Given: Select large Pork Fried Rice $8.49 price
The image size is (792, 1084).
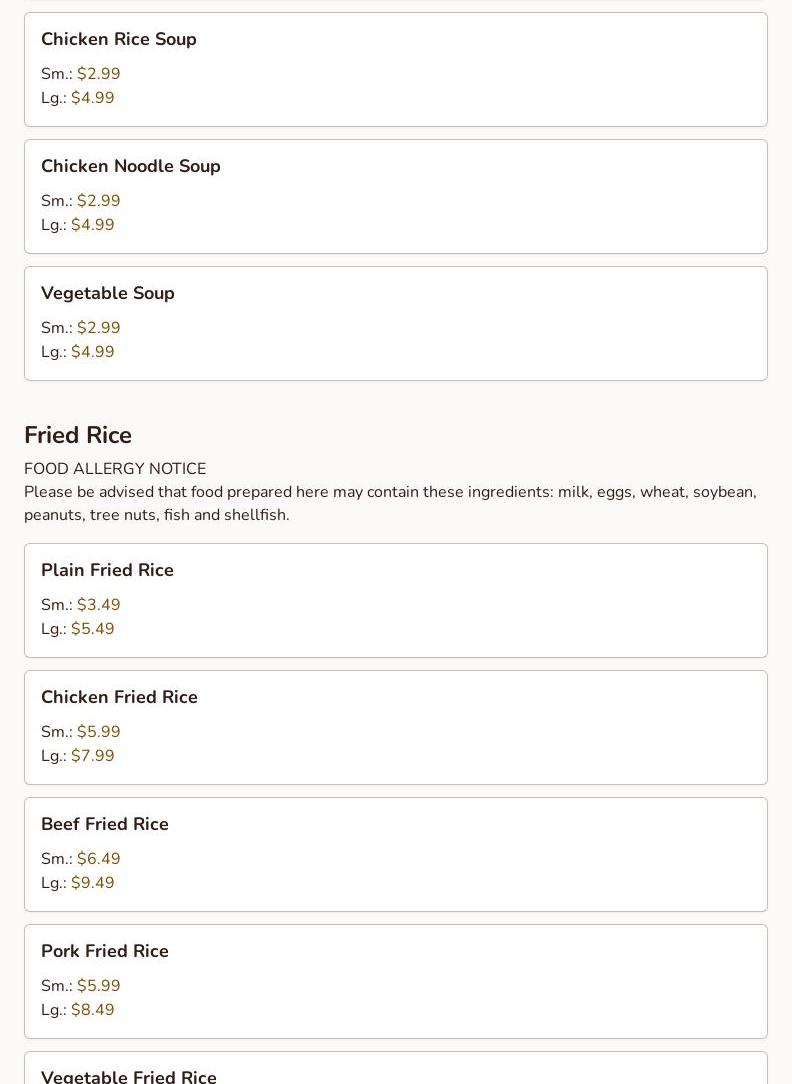Looking at the screenshot, I should (x=92, y=1010).
